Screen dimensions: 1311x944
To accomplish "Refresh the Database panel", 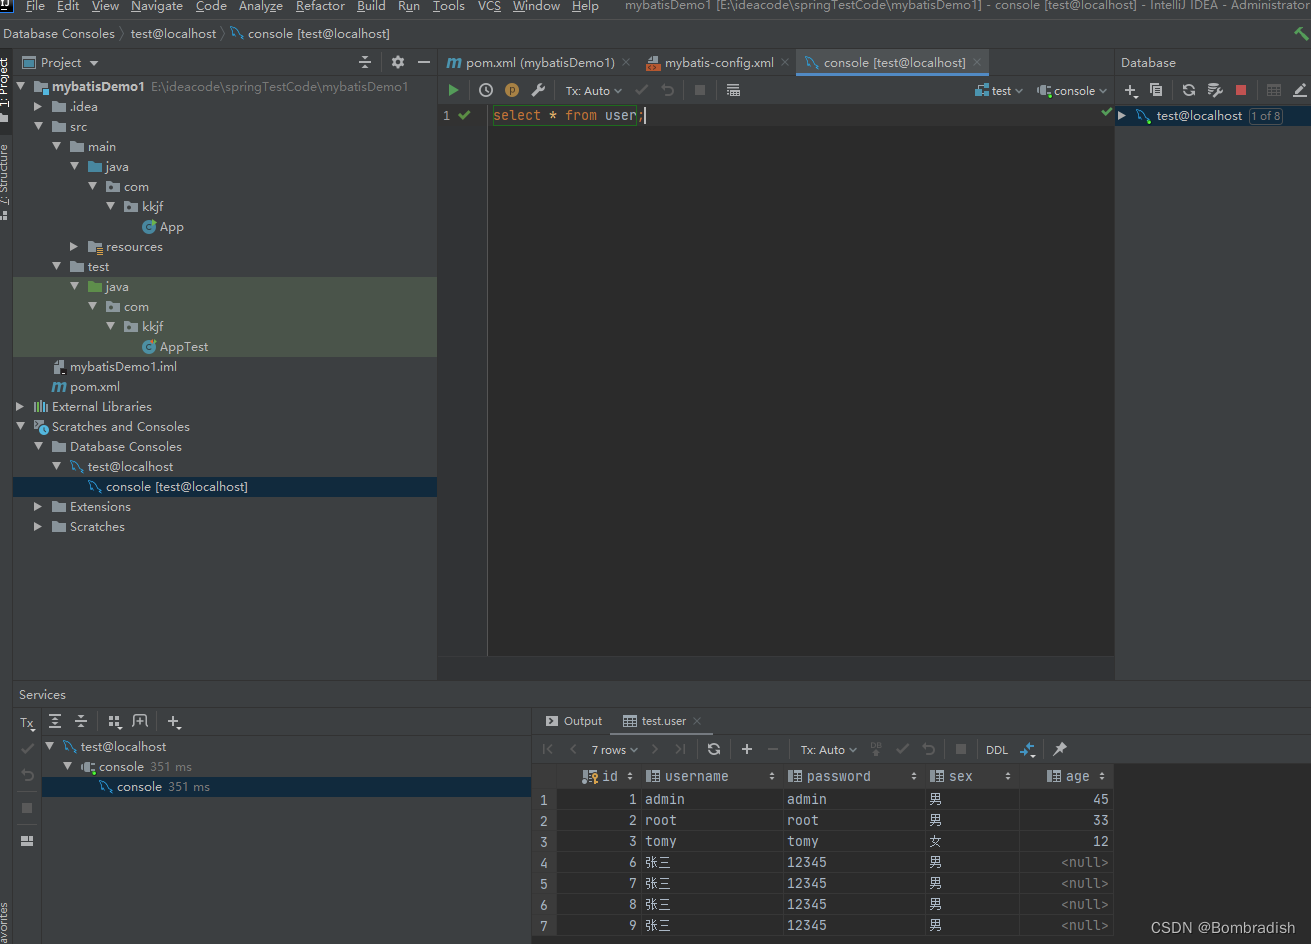I will click(x=1189, y=90).
